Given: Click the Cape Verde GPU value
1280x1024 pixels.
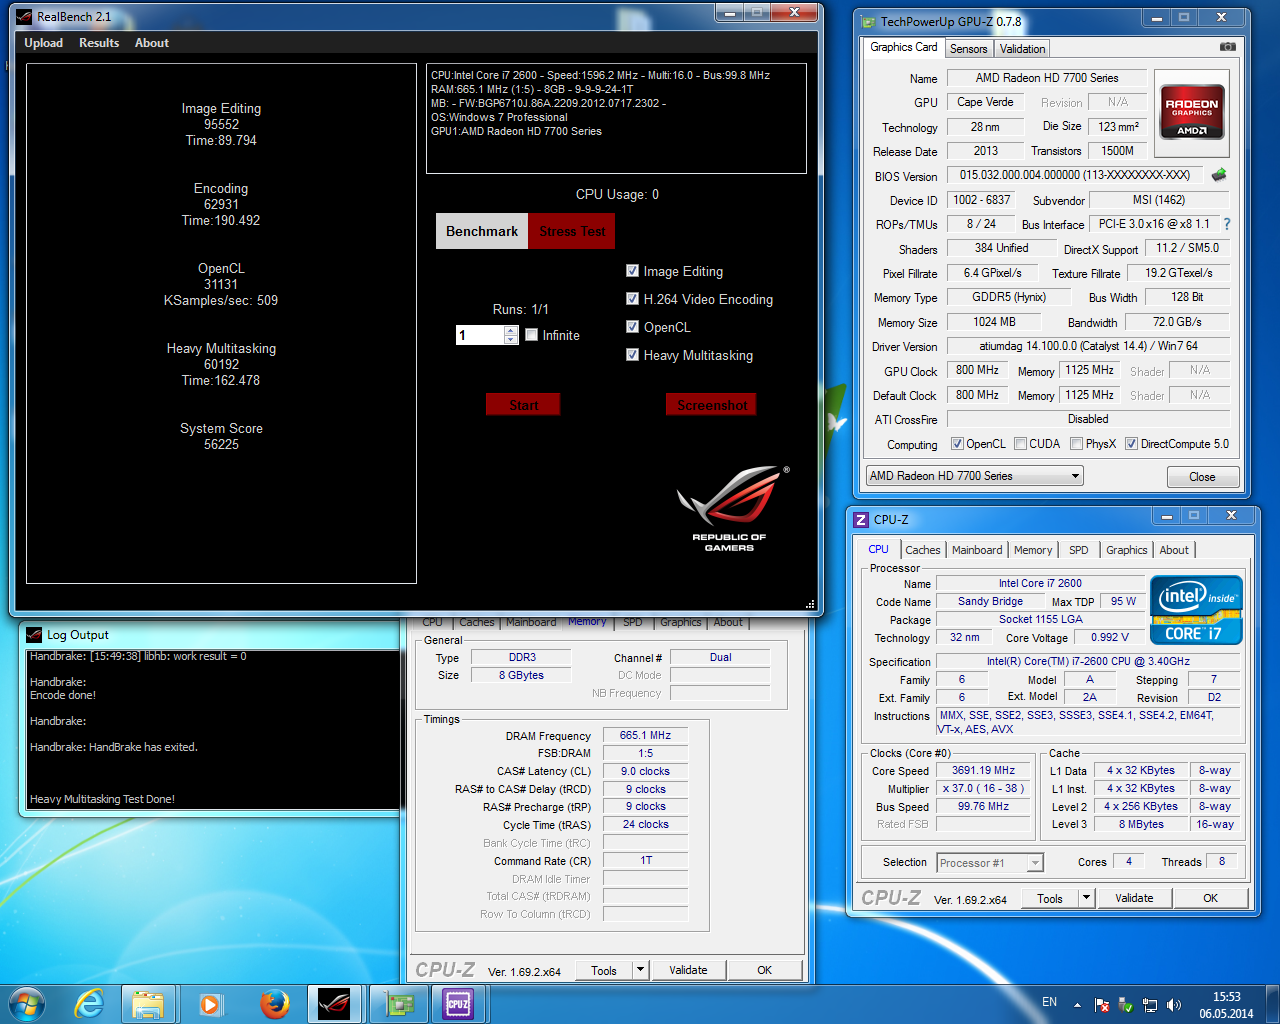Looking at the screenshot, I should tap(985, 102).
